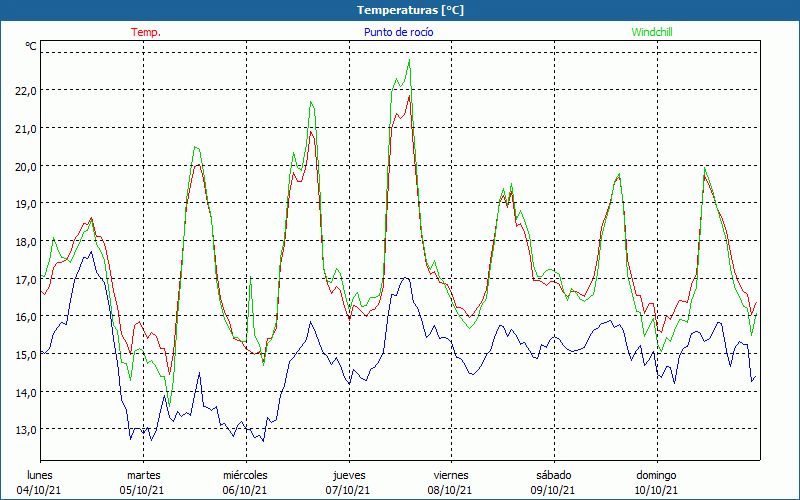The width and height of the screenshot is (800, 500).
Task: Click the date 07/10/21
Action: [348, 490]
